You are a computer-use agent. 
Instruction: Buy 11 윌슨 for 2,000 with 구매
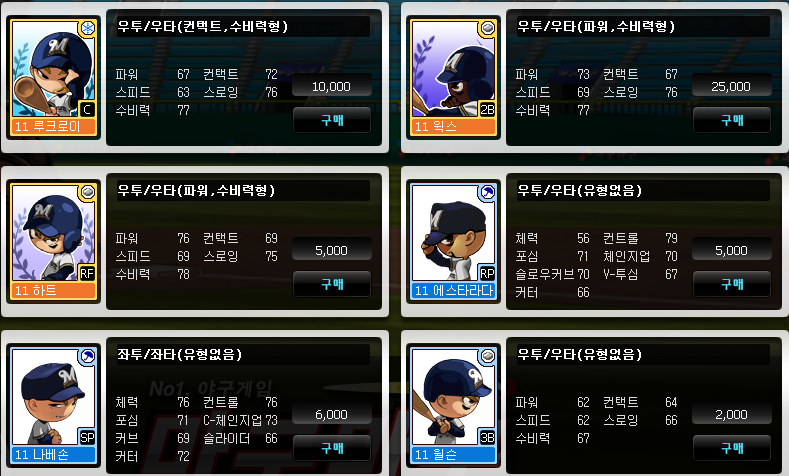[732, 448]
